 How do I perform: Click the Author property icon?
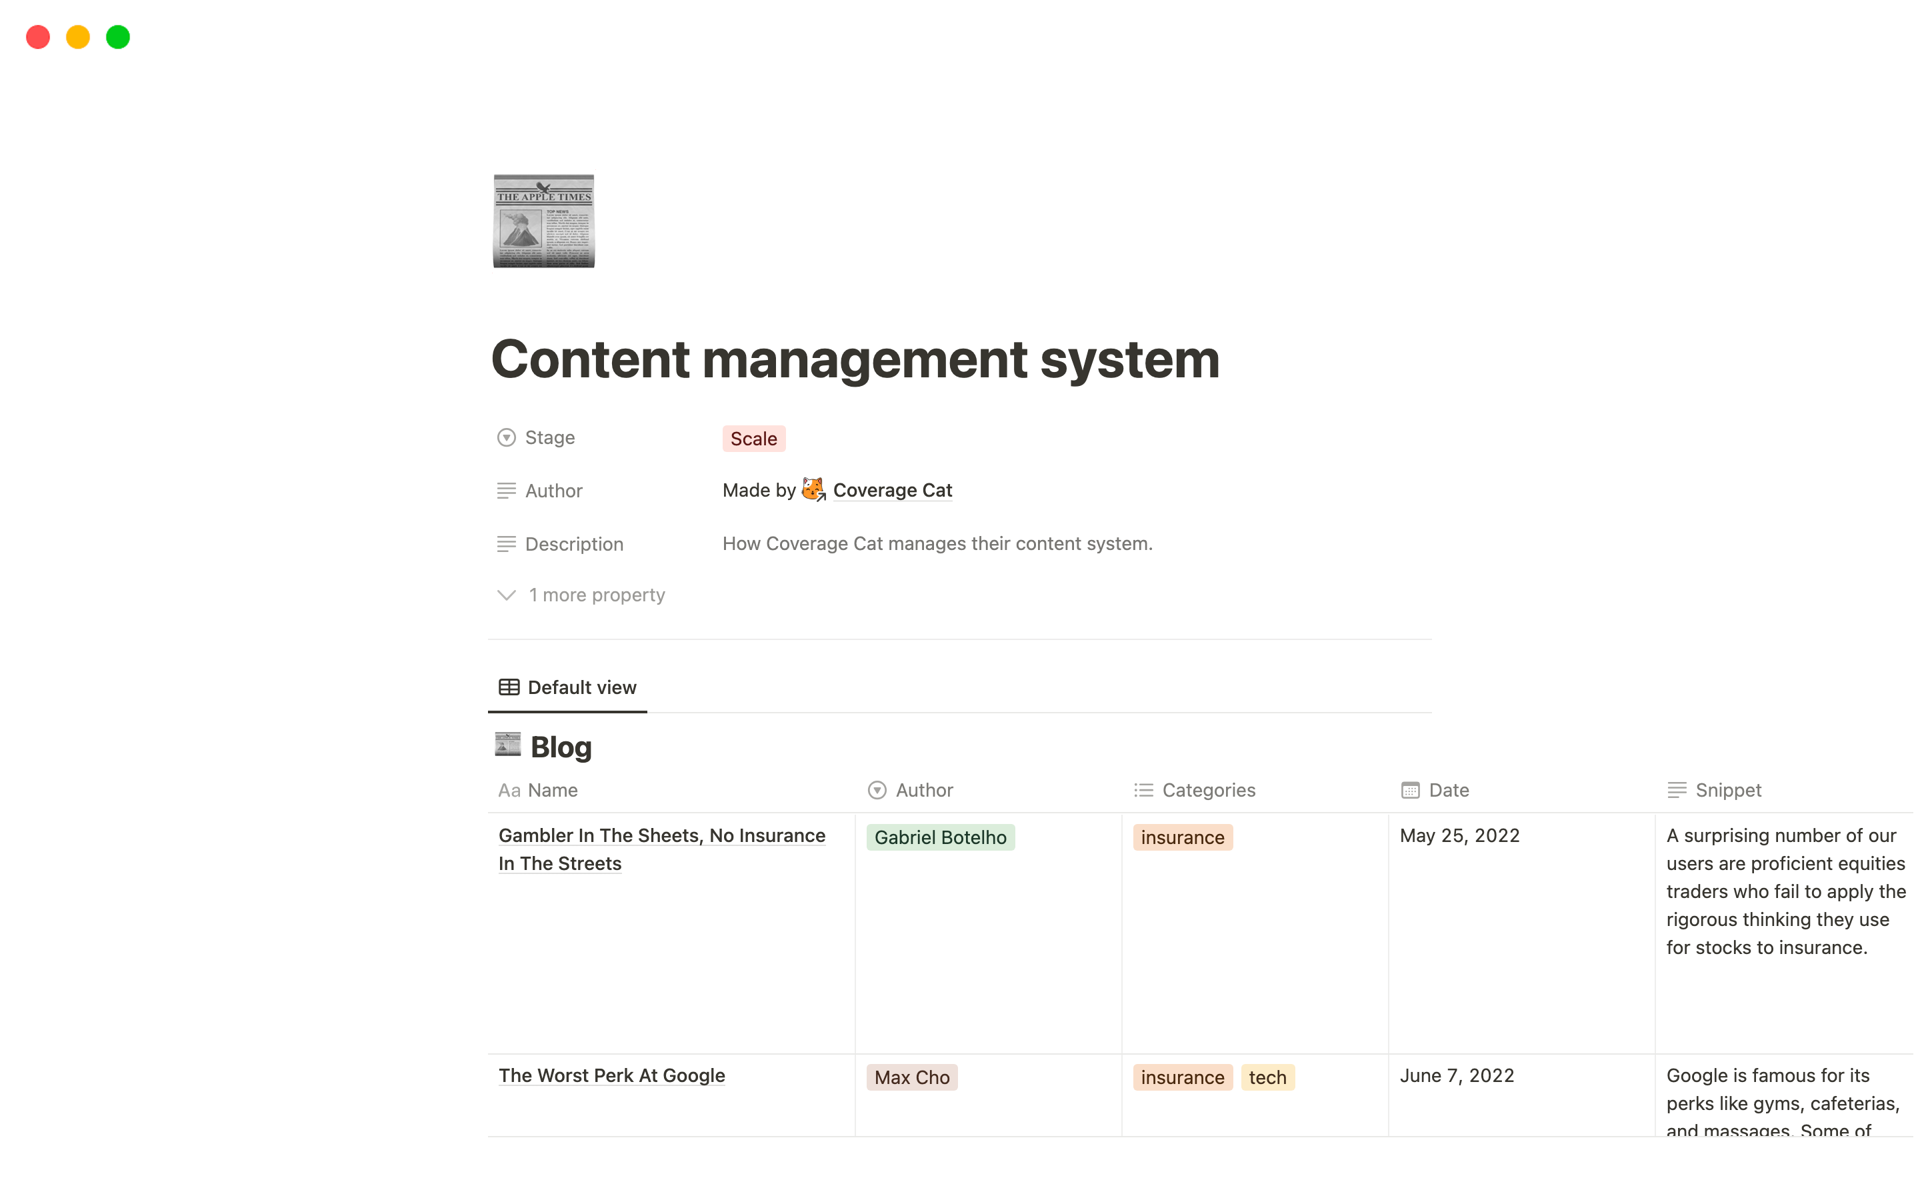(505, 489)
